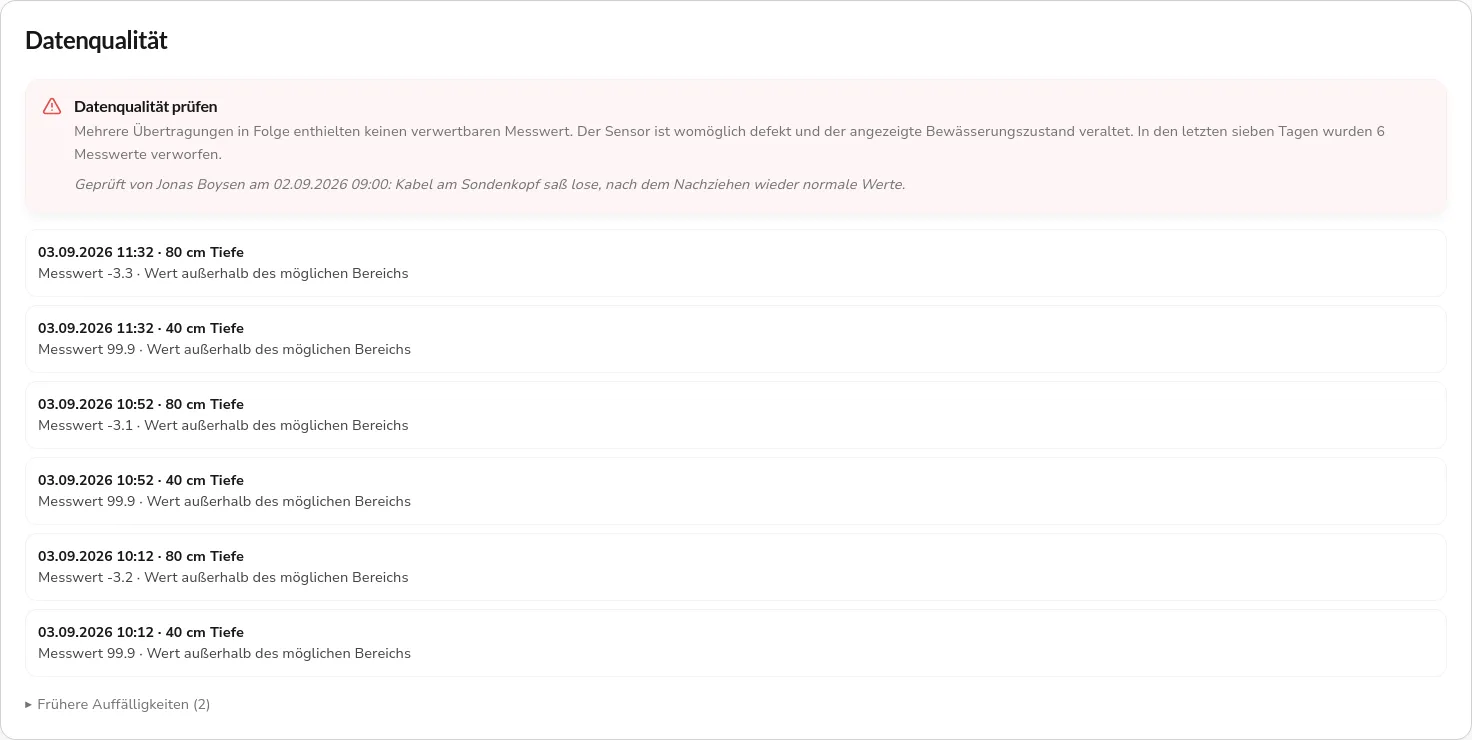Click the Messwert -3.3 reading line
1472x740 pixels.
point(223,273)
